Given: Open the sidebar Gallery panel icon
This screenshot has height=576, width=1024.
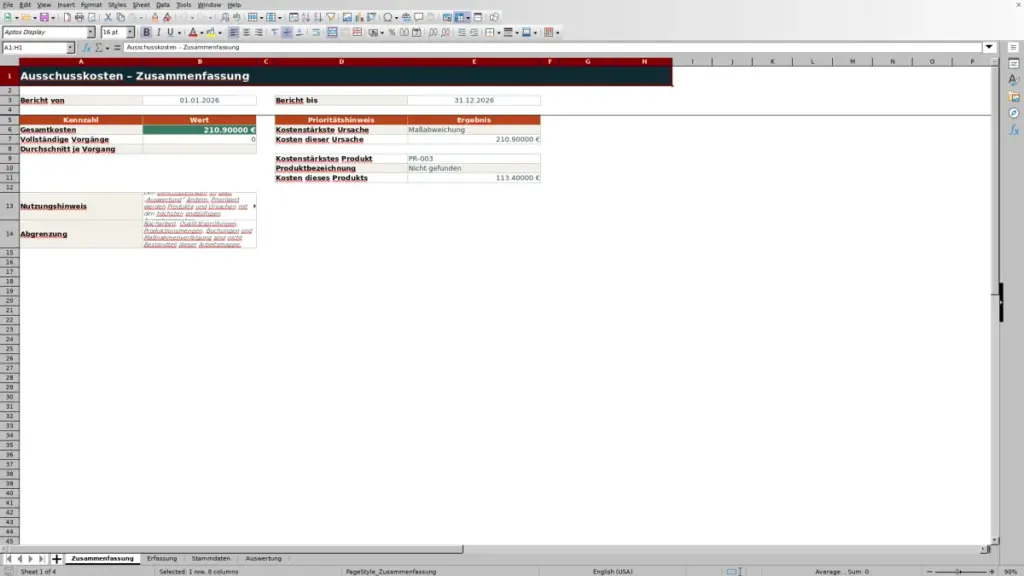Looking at the screenshot, I should click(1014, 97).
